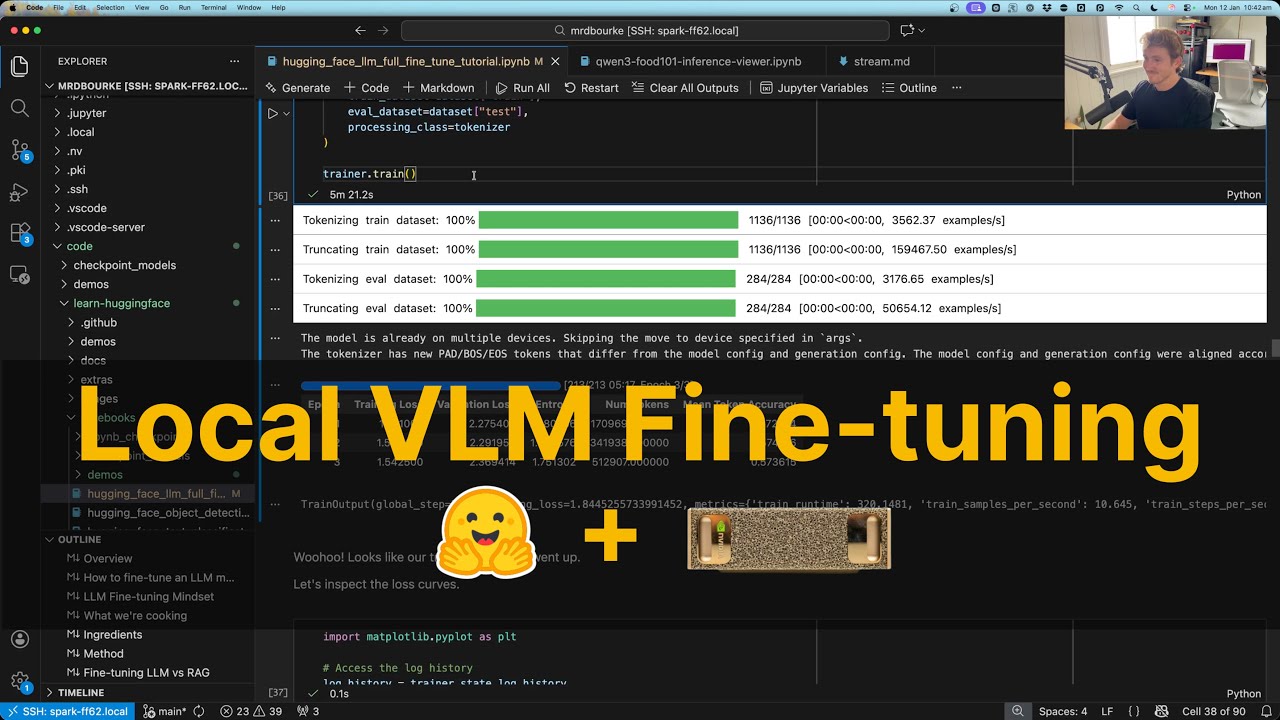Select 'Fine-tuning LLM vs RAG' outline entry

click(x=146, y=673)
